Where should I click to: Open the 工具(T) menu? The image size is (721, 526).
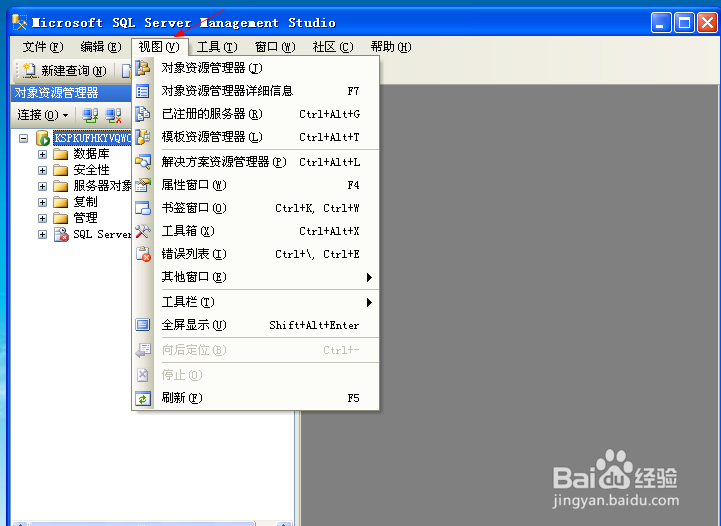(x=217, y=47)
